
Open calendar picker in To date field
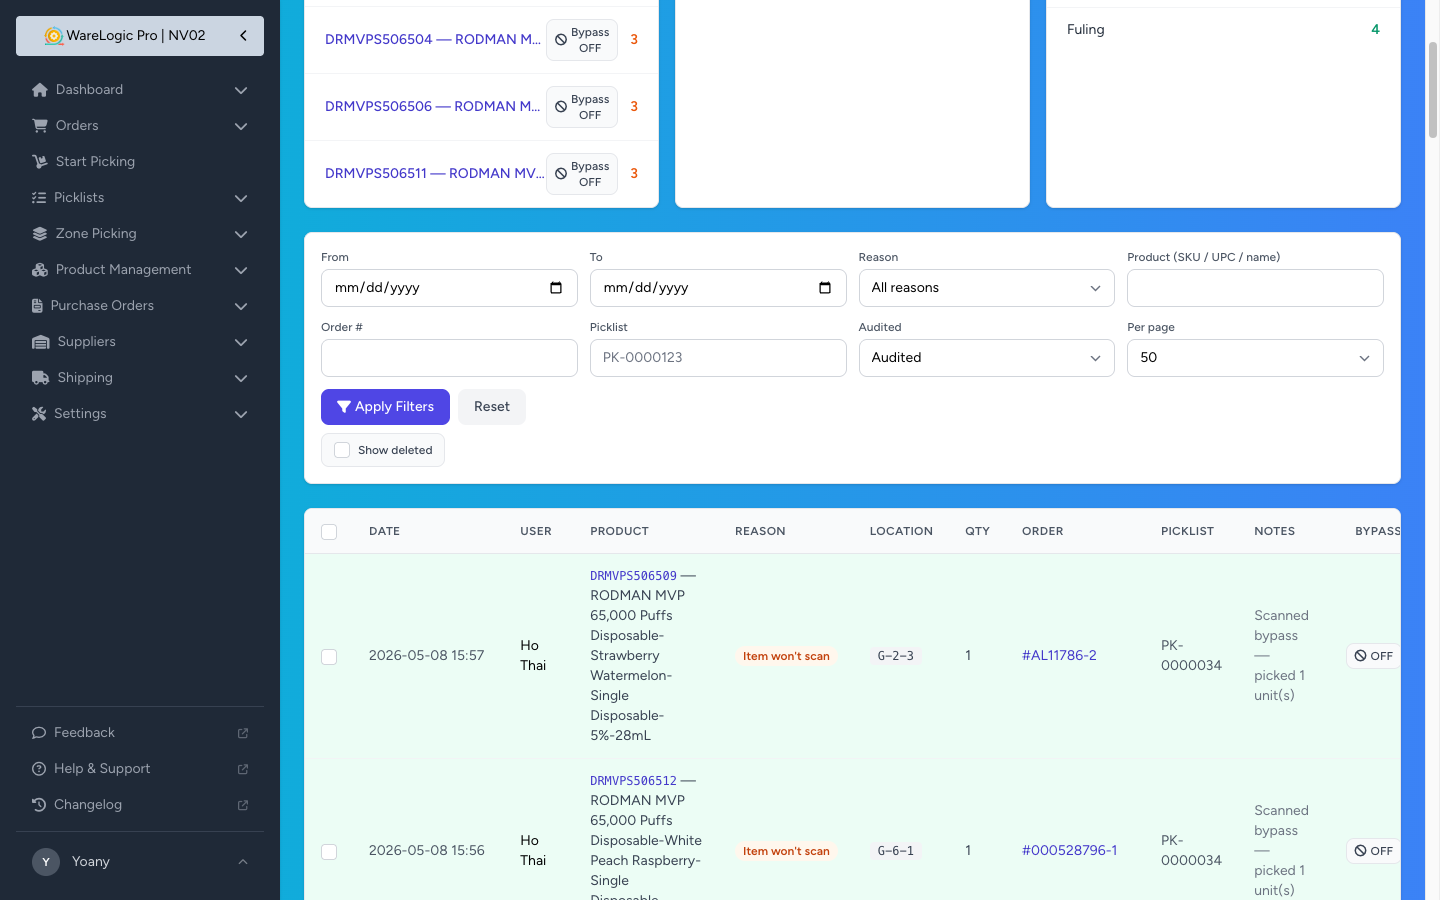click(x=825, y=288)
